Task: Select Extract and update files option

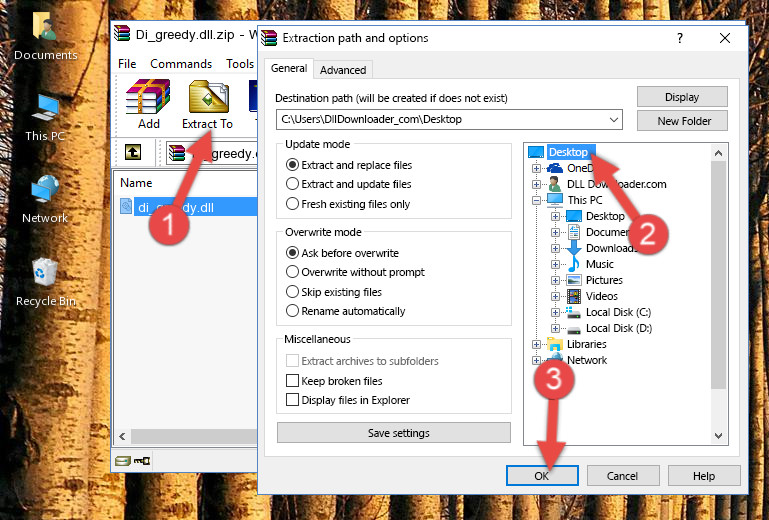Action: click(292, 184)
